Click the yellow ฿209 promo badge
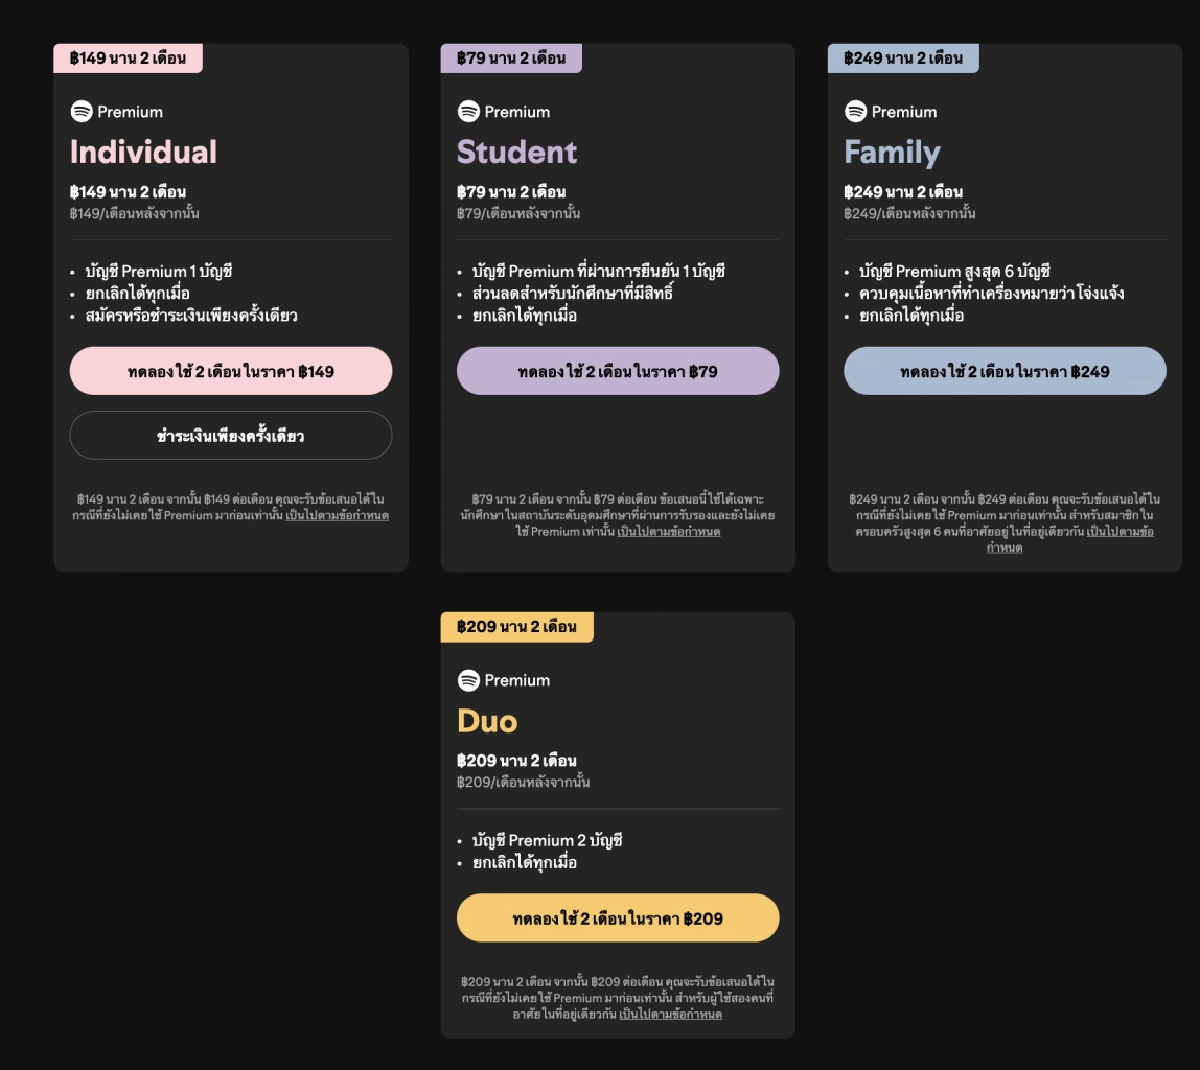Image resolution: width=1200 pixels, height=1070 pixels. pos(517,627)
